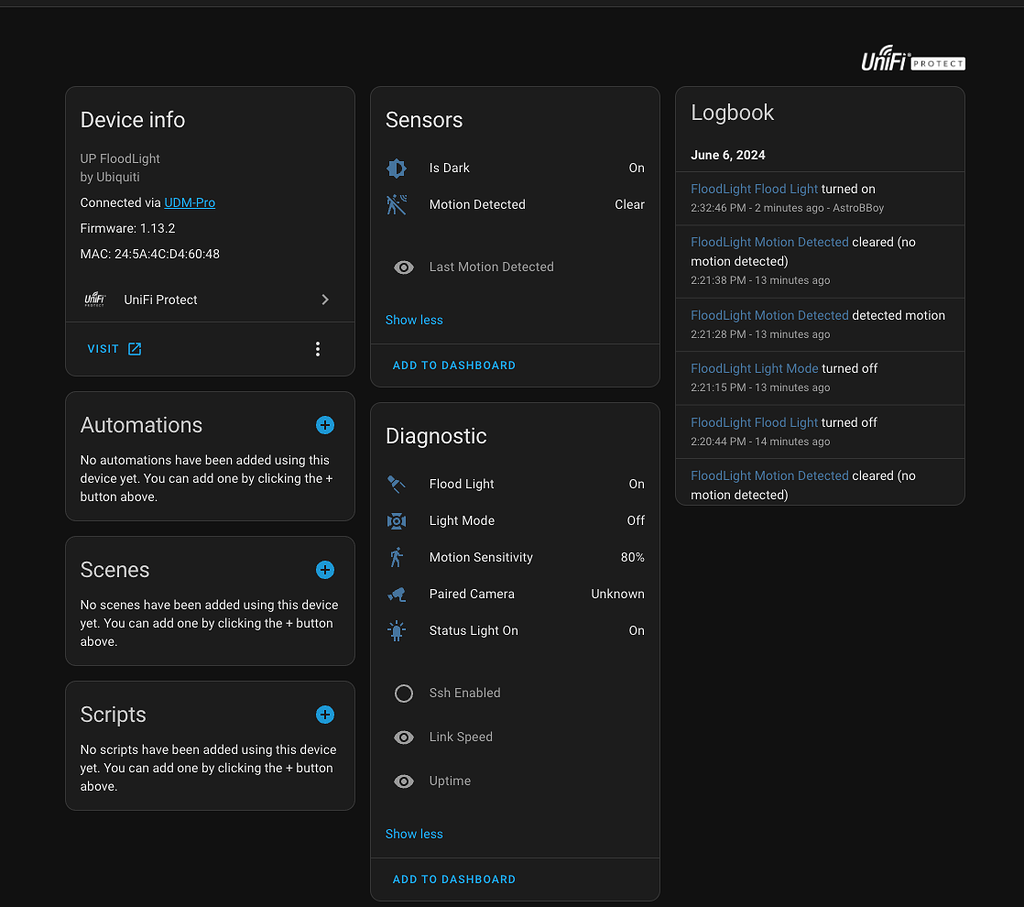Viewport: 1024px width, 907px height.
Task: Collapse Sensors list with Show less
Action: 414,320
